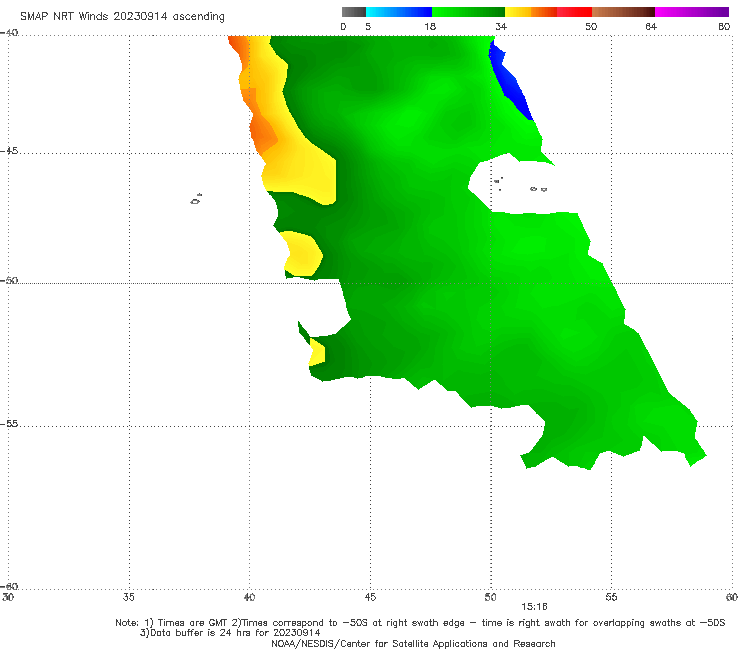Click the NOAA/NESDIS credit line

413,644
